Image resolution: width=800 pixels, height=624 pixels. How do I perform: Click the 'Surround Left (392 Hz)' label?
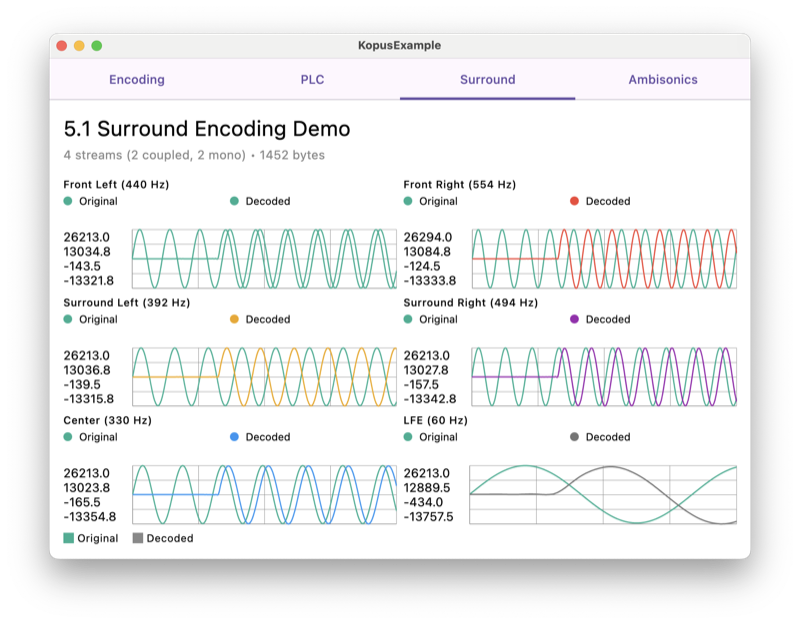[x=127, y=303]
